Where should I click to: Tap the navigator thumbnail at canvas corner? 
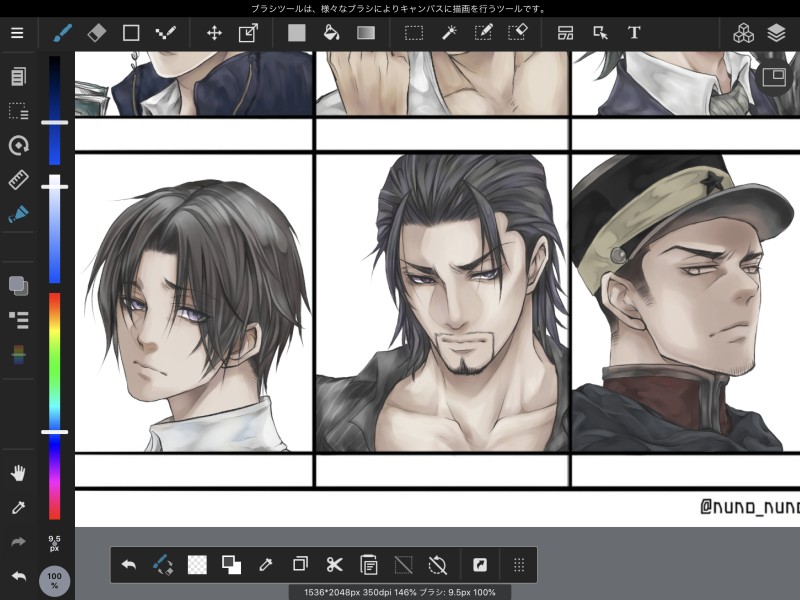773,77
